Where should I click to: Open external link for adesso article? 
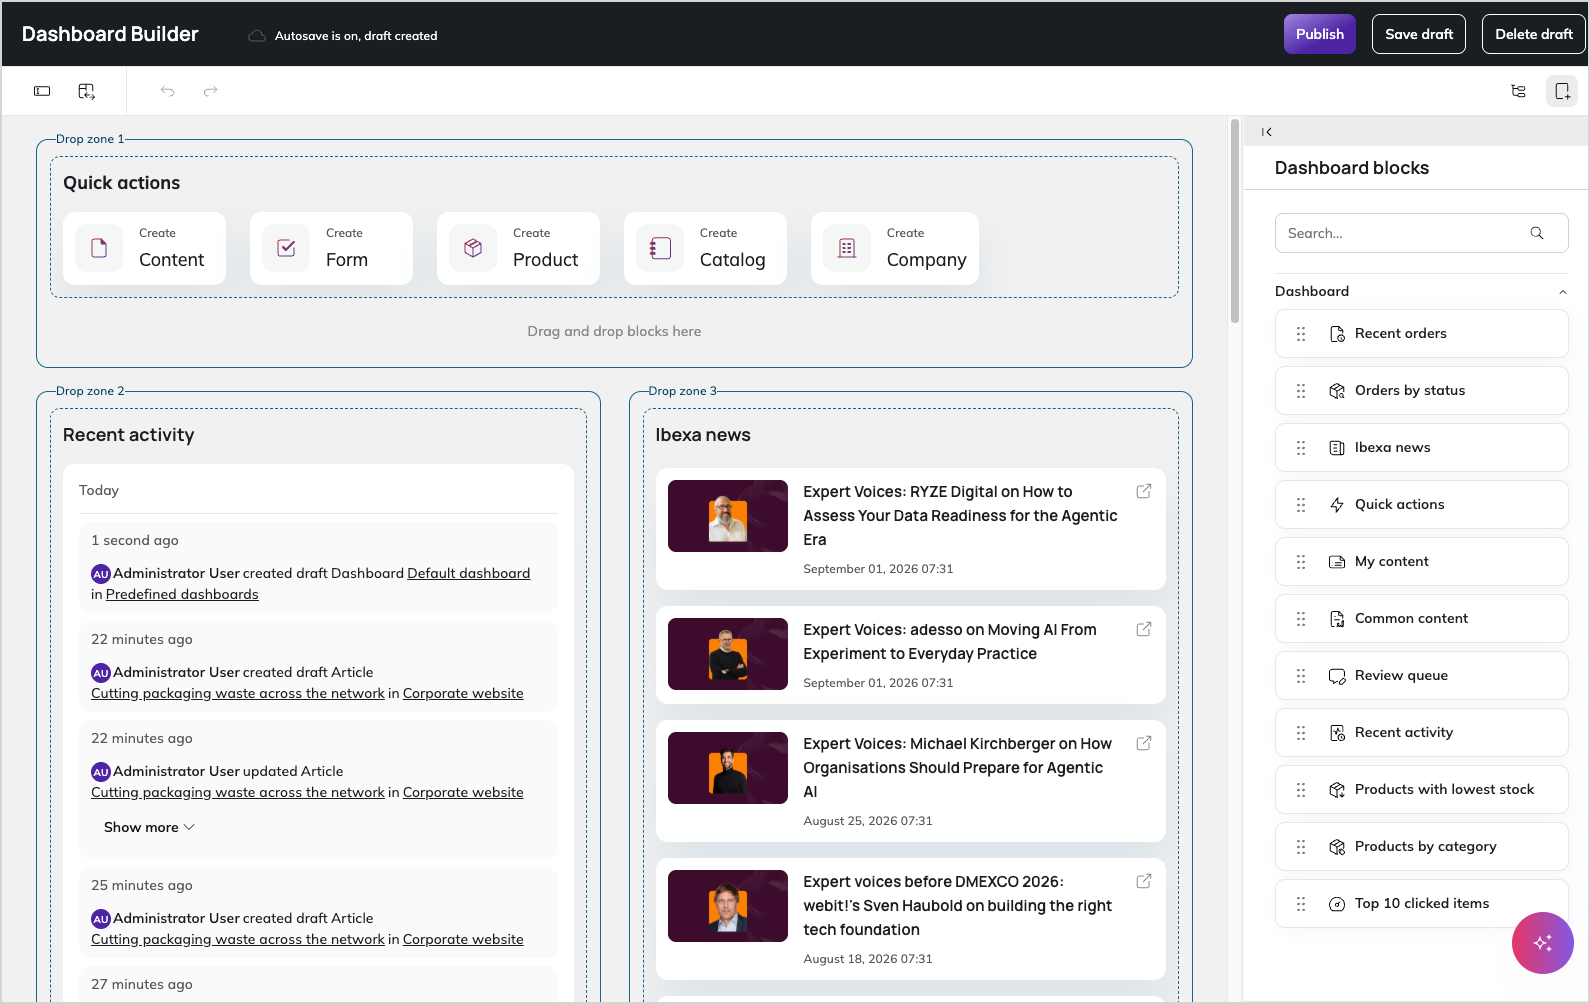(1144, 629)
